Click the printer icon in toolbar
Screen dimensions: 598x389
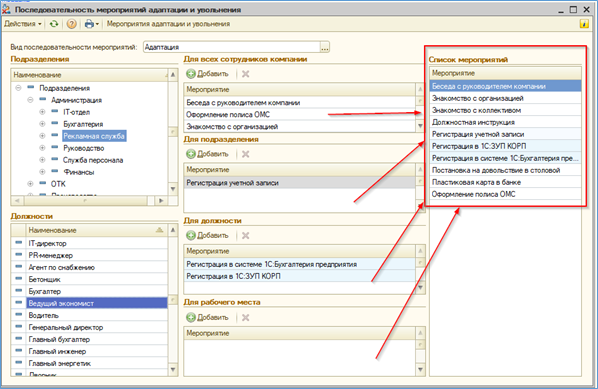click(x=89, y=24)
